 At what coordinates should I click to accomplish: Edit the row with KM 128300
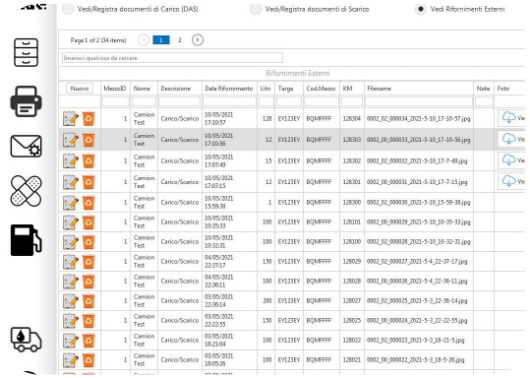(71, 203)
